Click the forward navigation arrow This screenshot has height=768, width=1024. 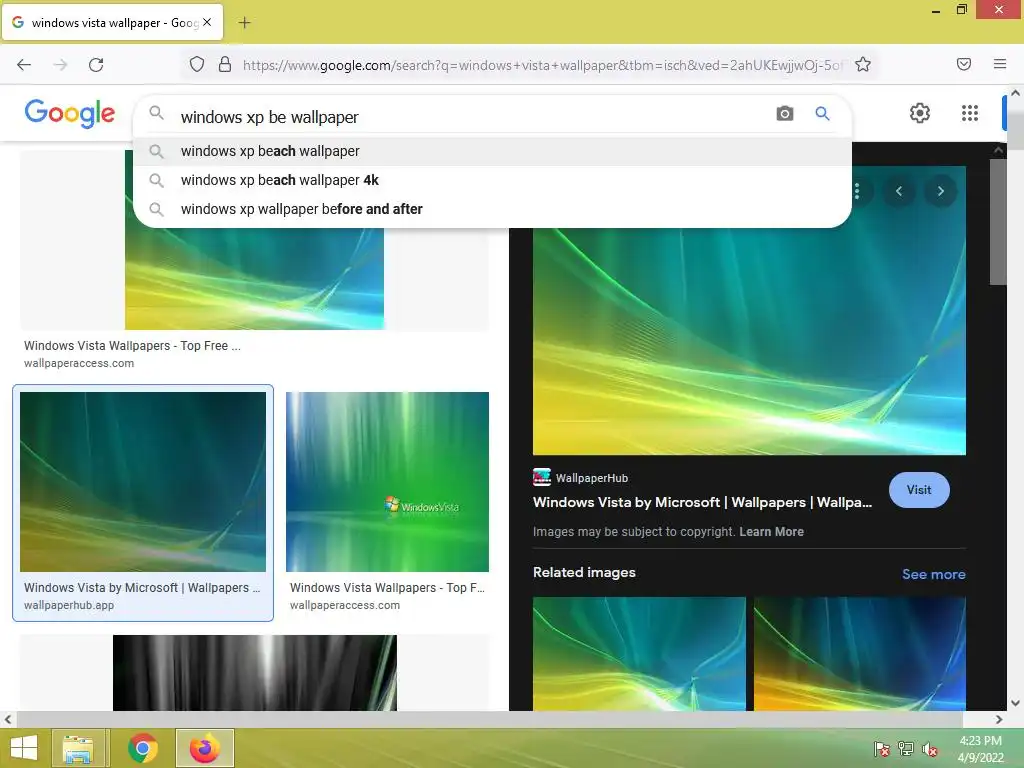pos(60,64)
